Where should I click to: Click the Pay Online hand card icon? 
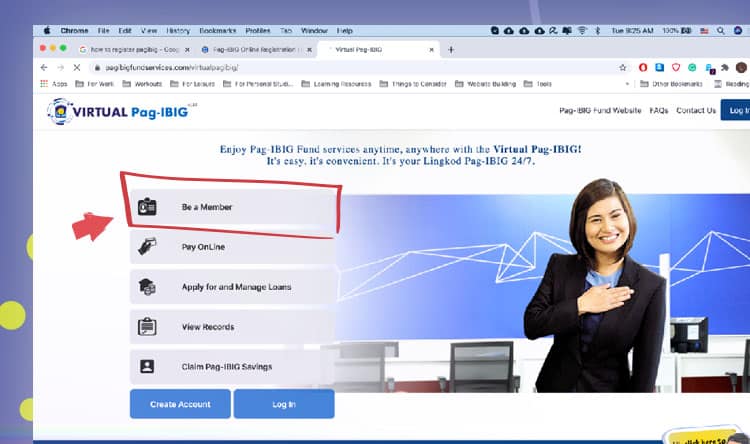tap(147, 246)
